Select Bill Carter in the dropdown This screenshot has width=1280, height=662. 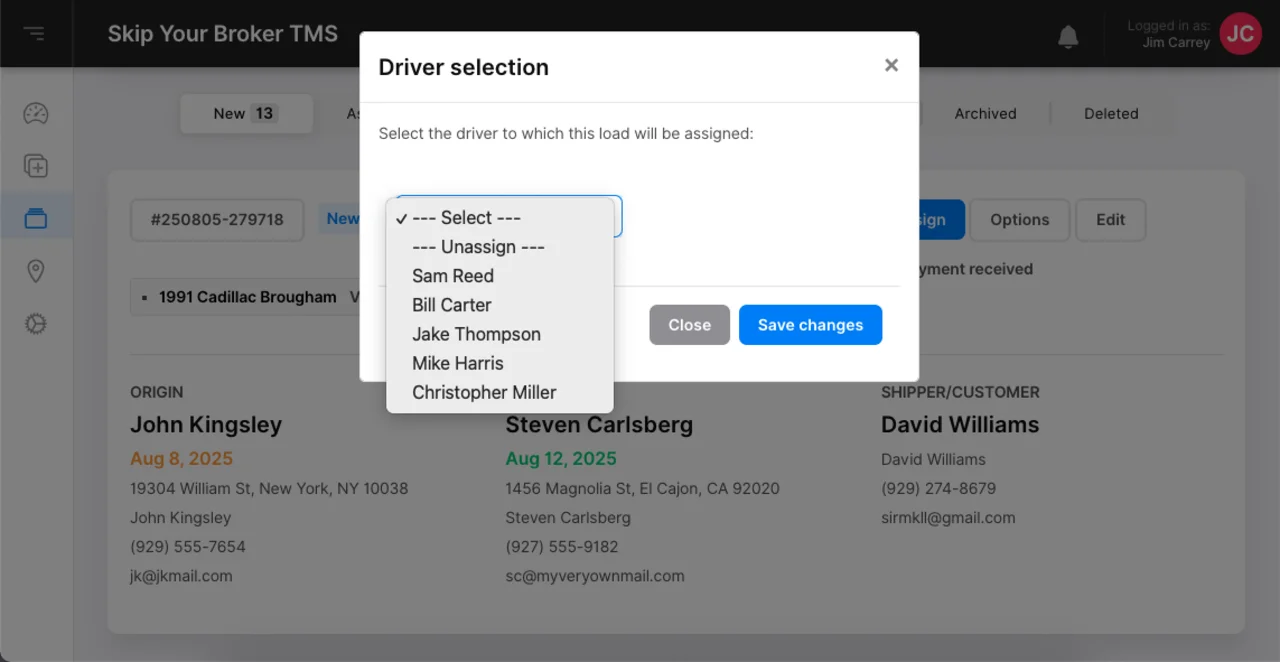coord(452,305)
